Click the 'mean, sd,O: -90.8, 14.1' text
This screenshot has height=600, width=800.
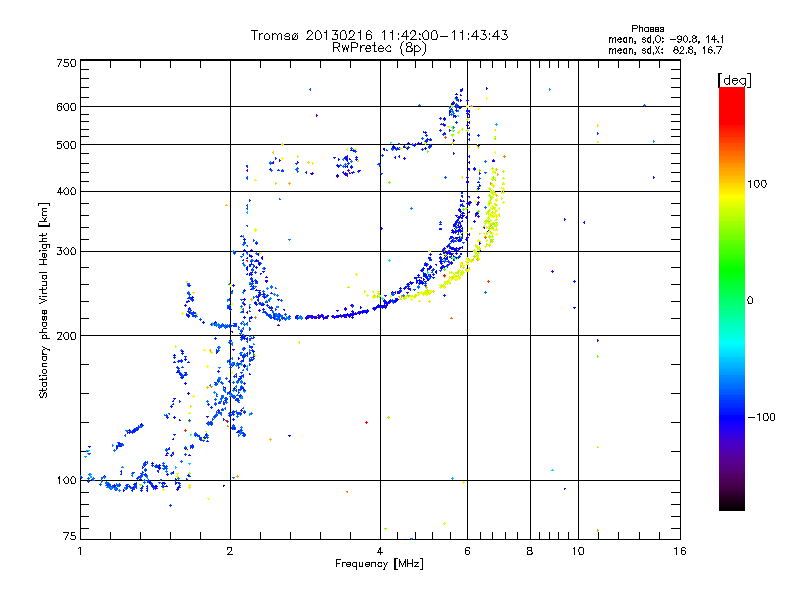click(666, 39)
